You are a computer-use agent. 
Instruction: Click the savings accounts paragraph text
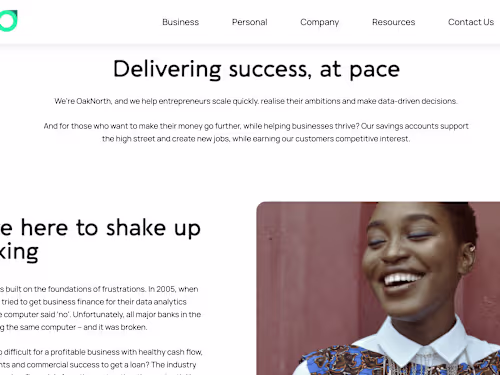(256, 132)
